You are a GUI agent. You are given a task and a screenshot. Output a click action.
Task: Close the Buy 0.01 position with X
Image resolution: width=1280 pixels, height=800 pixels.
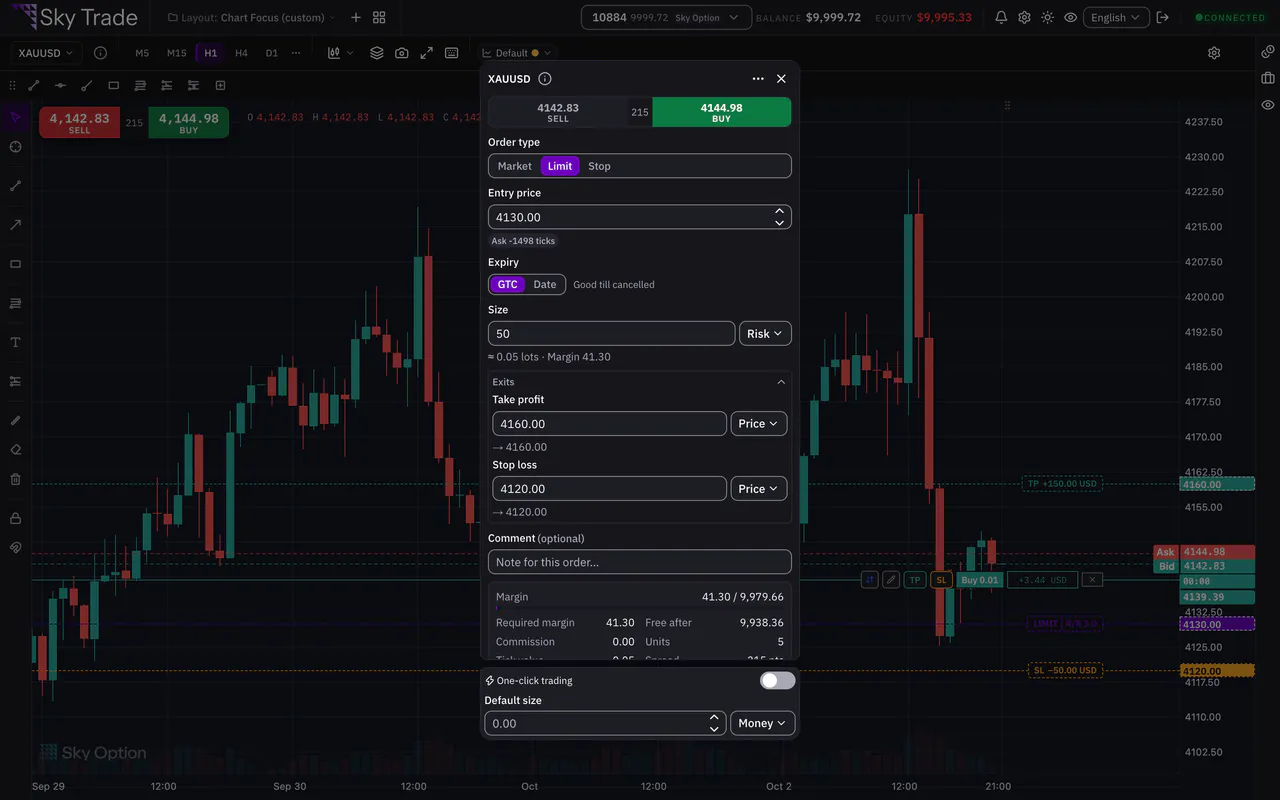point(1093,580)
